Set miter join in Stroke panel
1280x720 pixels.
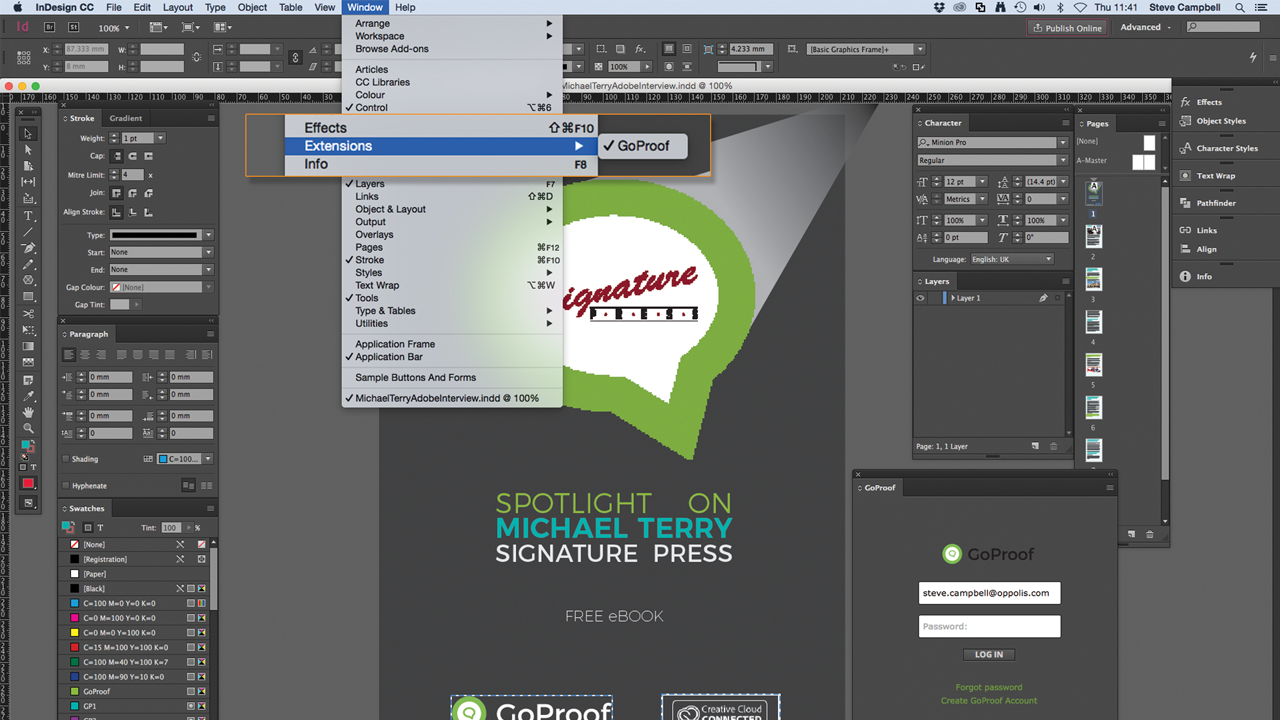click(x=117, y=193)
